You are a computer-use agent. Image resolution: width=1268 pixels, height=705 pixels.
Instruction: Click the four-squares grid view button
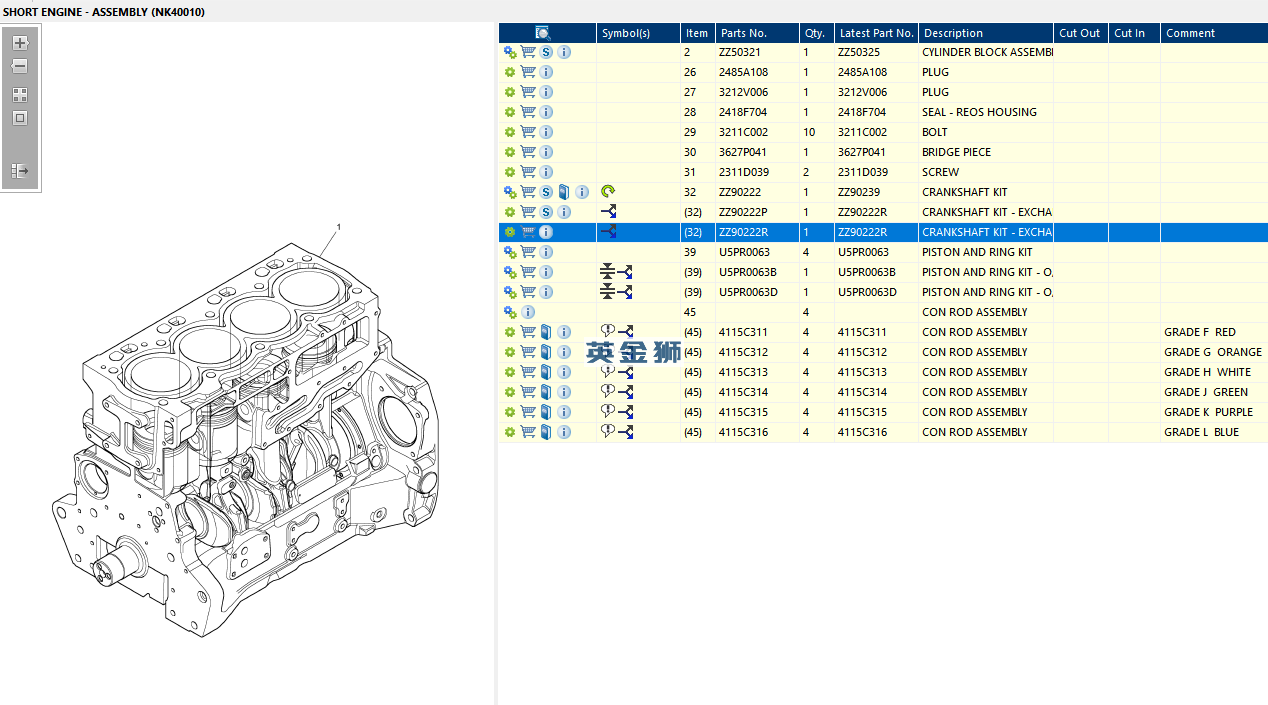(x=20, y=95)
